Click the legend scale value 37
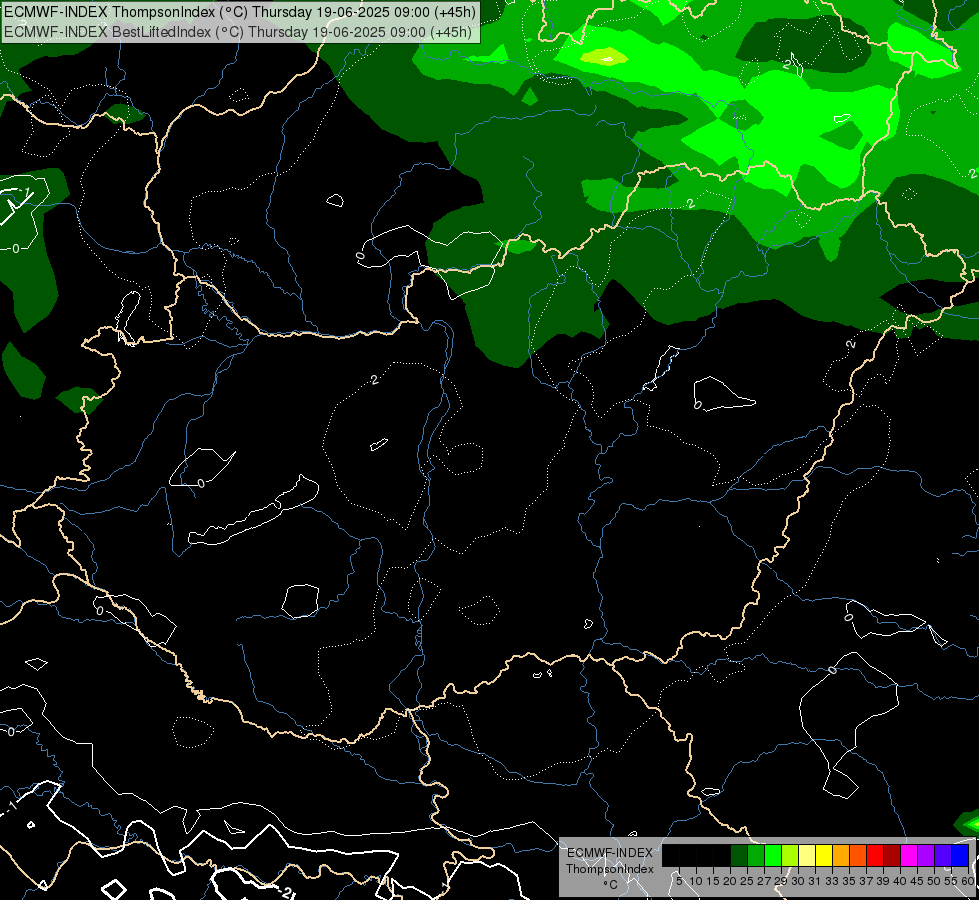979x900 pixels. coord(866,881)
